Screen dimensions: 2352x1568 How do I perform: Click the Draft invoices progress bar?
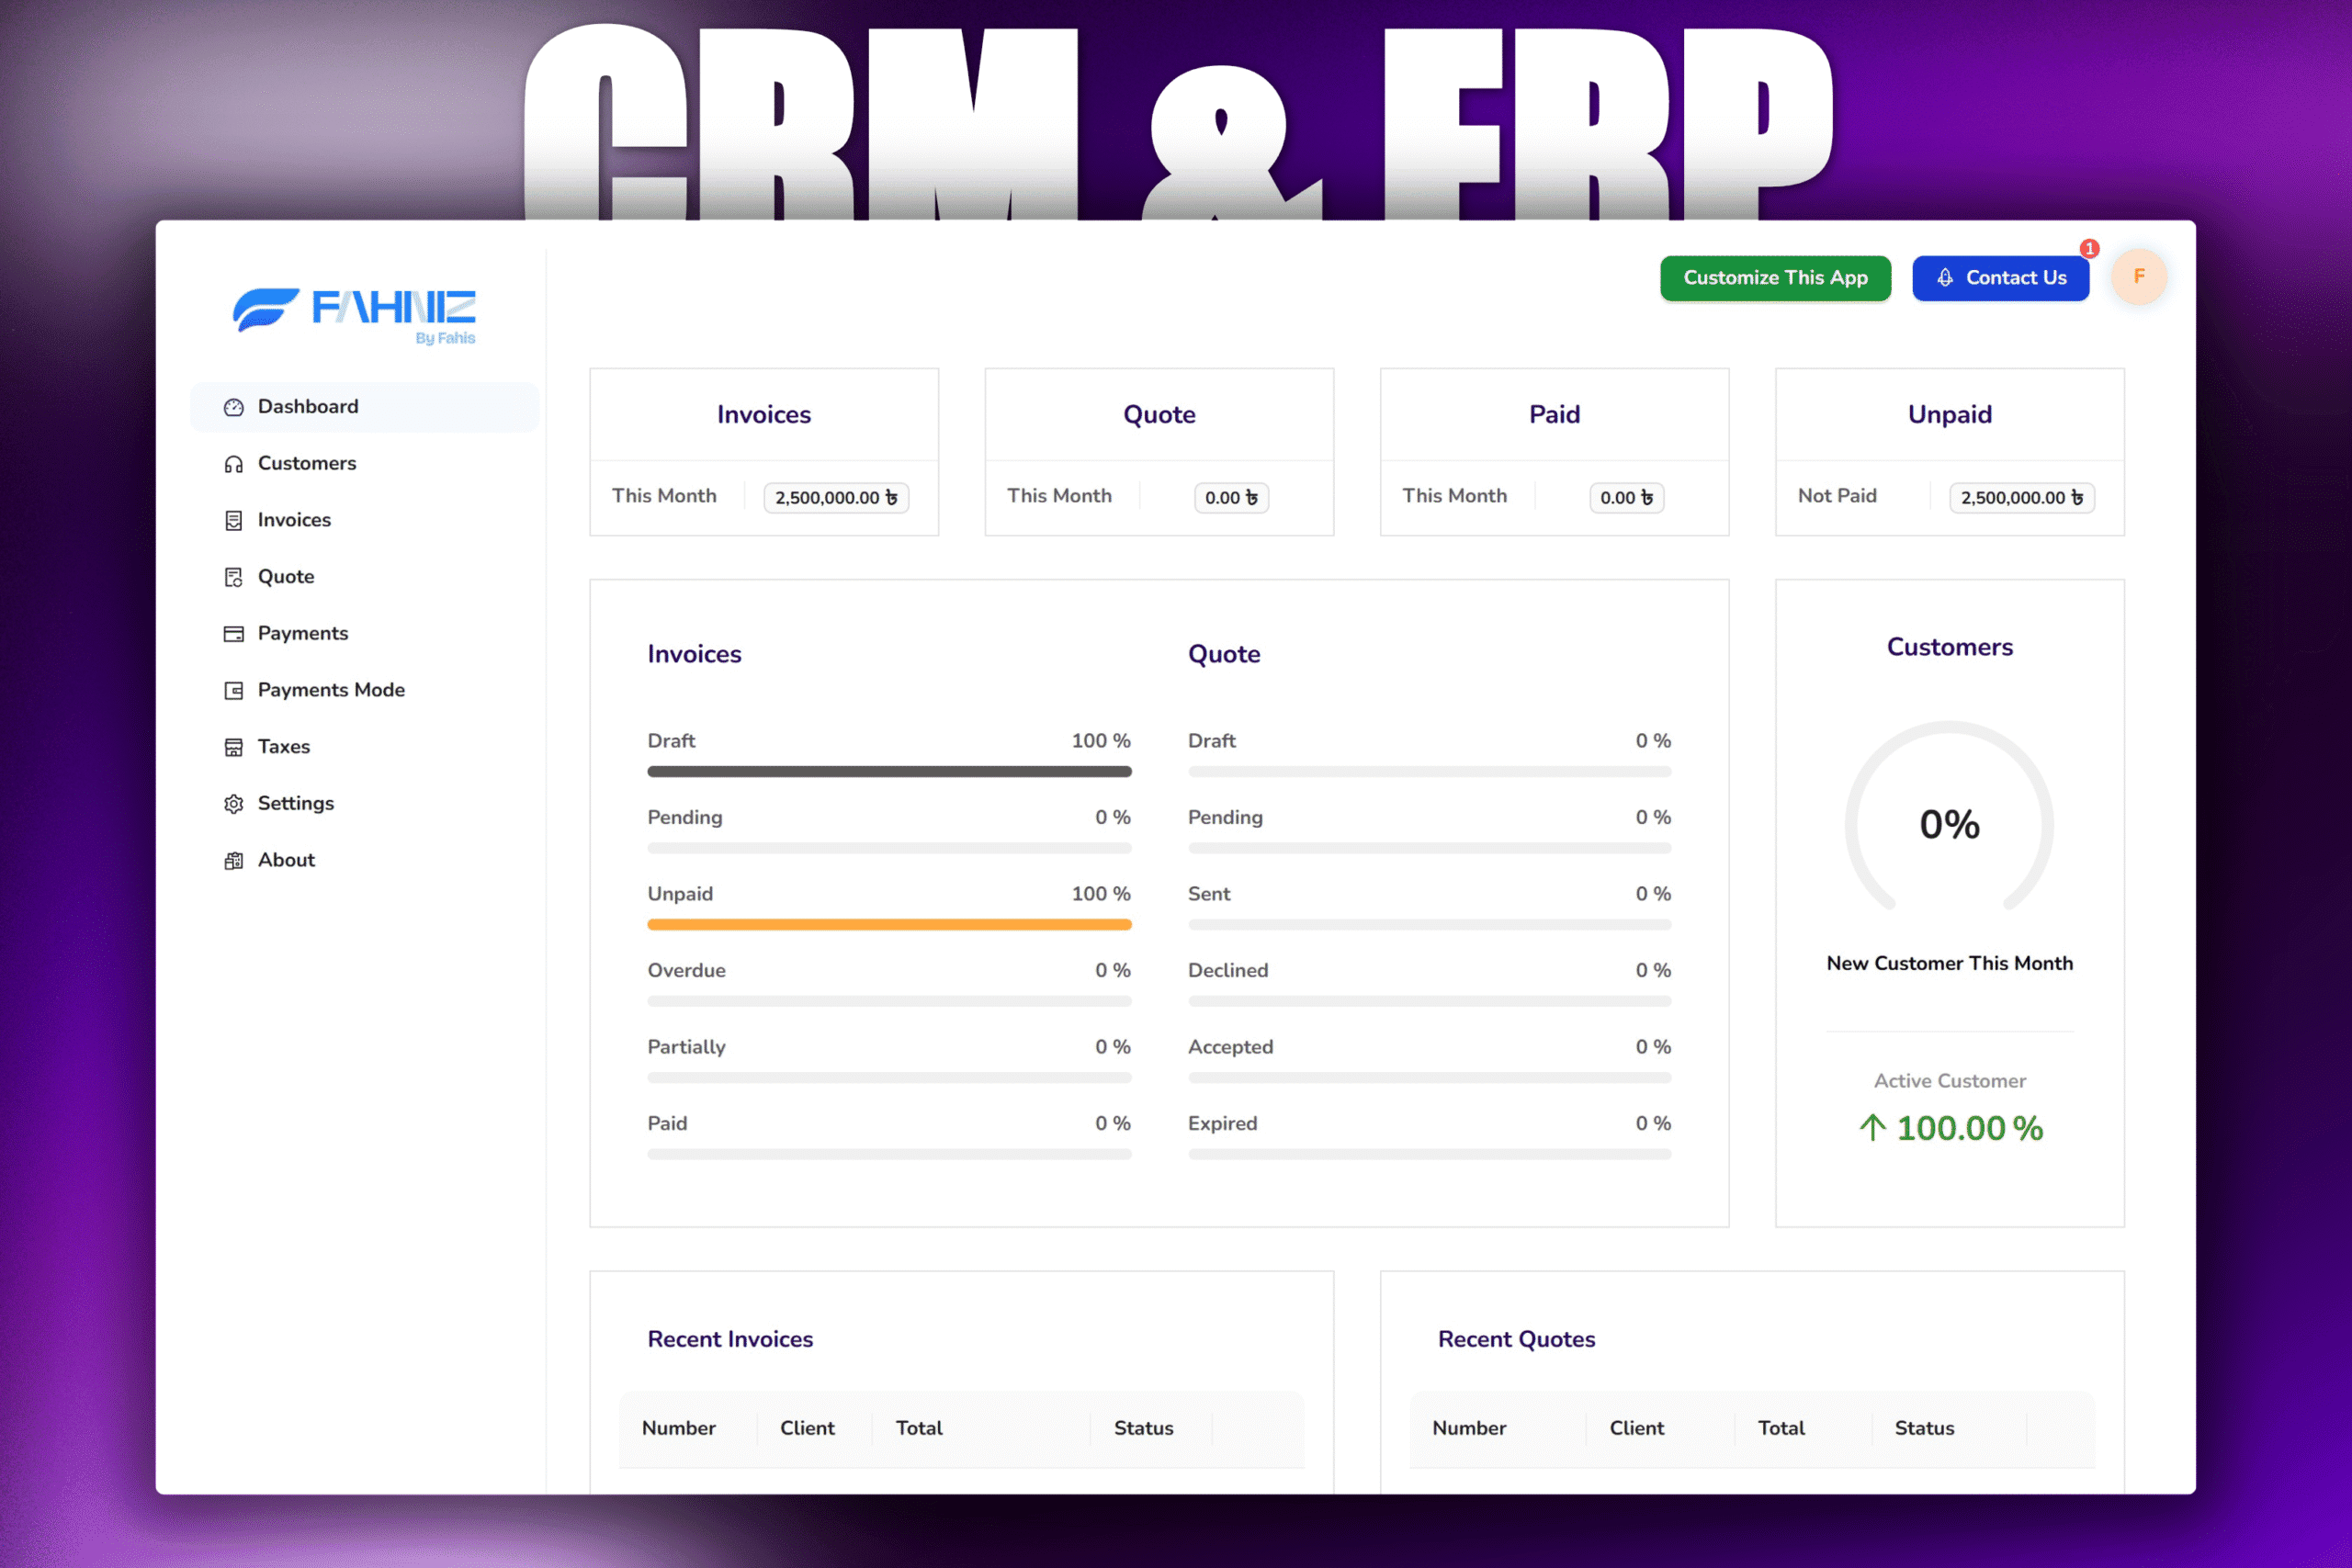pyautogui.click(x=889, y=772)
